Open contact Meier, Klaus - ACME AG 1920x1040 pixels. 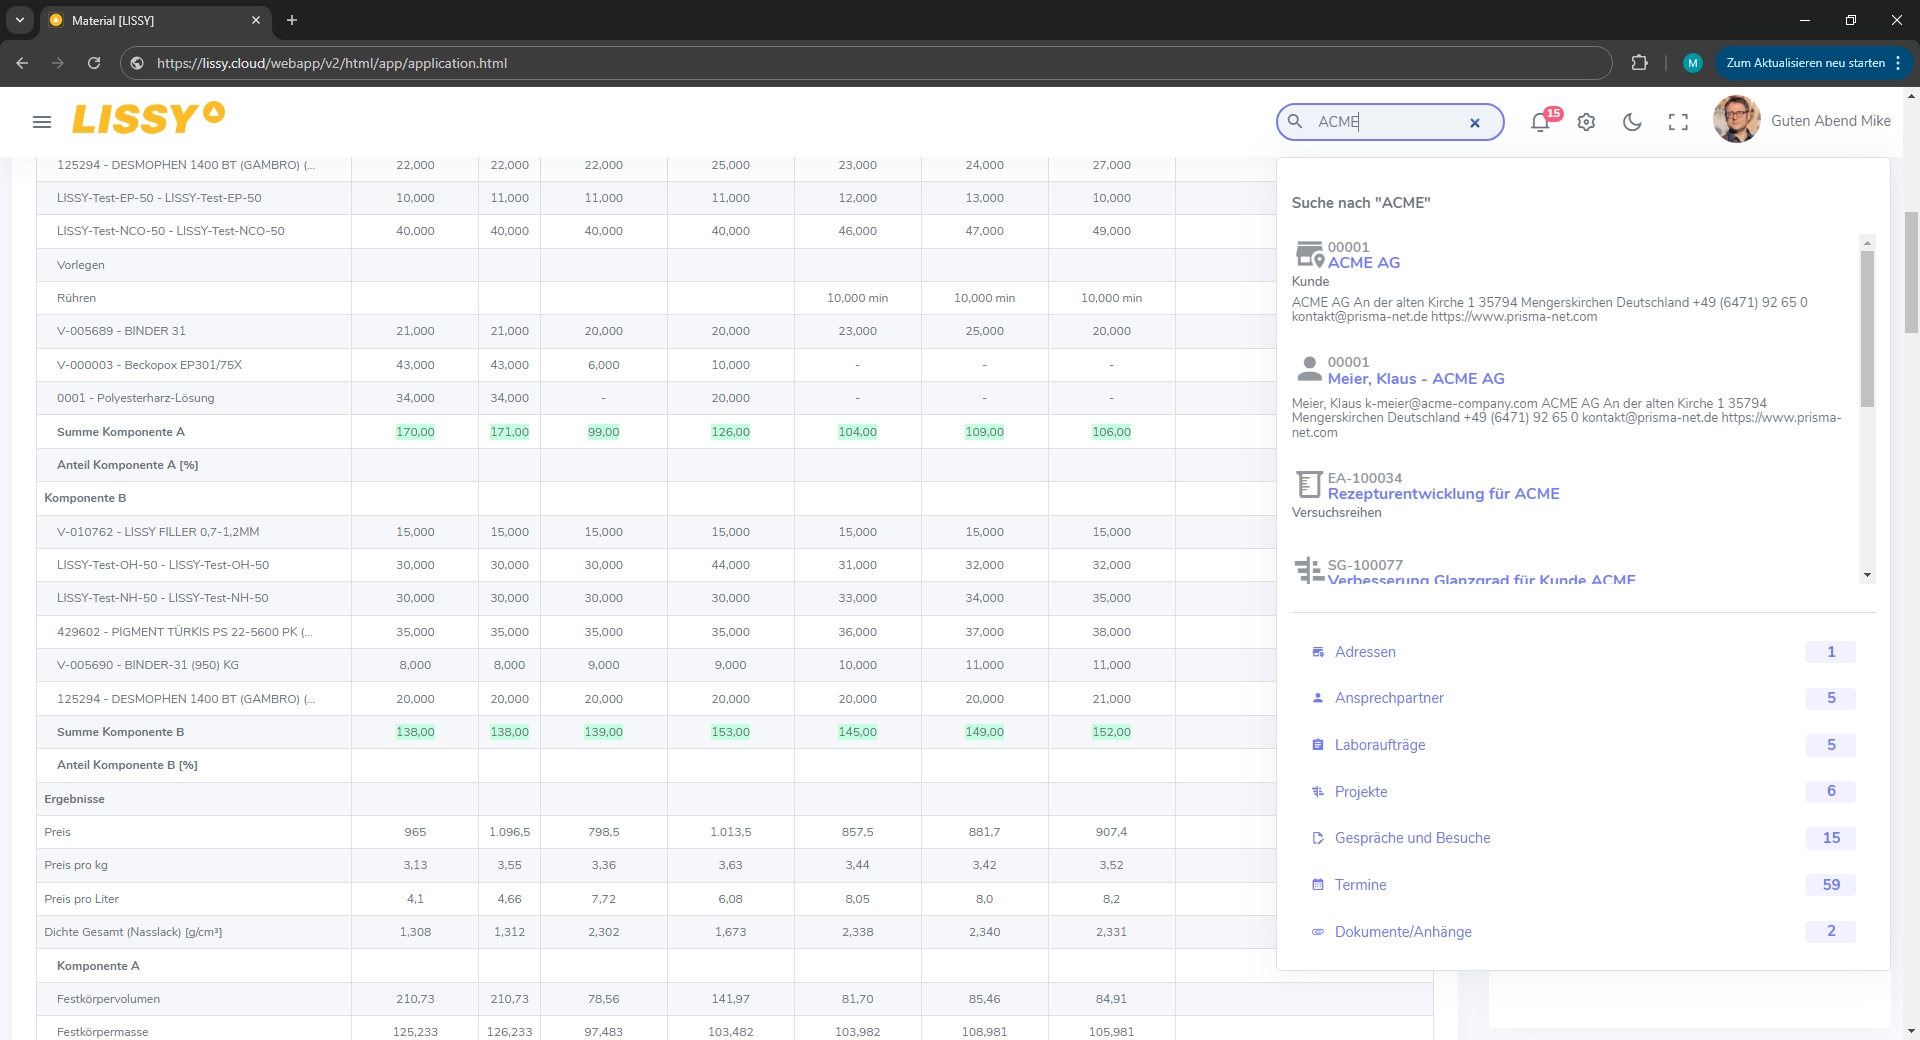click(x=1415, y=379)
